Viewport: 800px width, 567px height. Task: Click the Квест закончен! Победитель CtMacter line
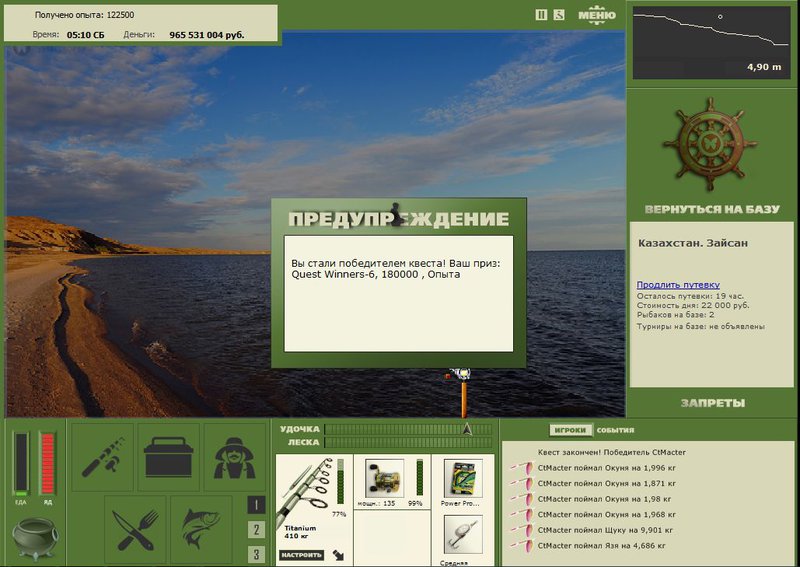pos(612,452)
